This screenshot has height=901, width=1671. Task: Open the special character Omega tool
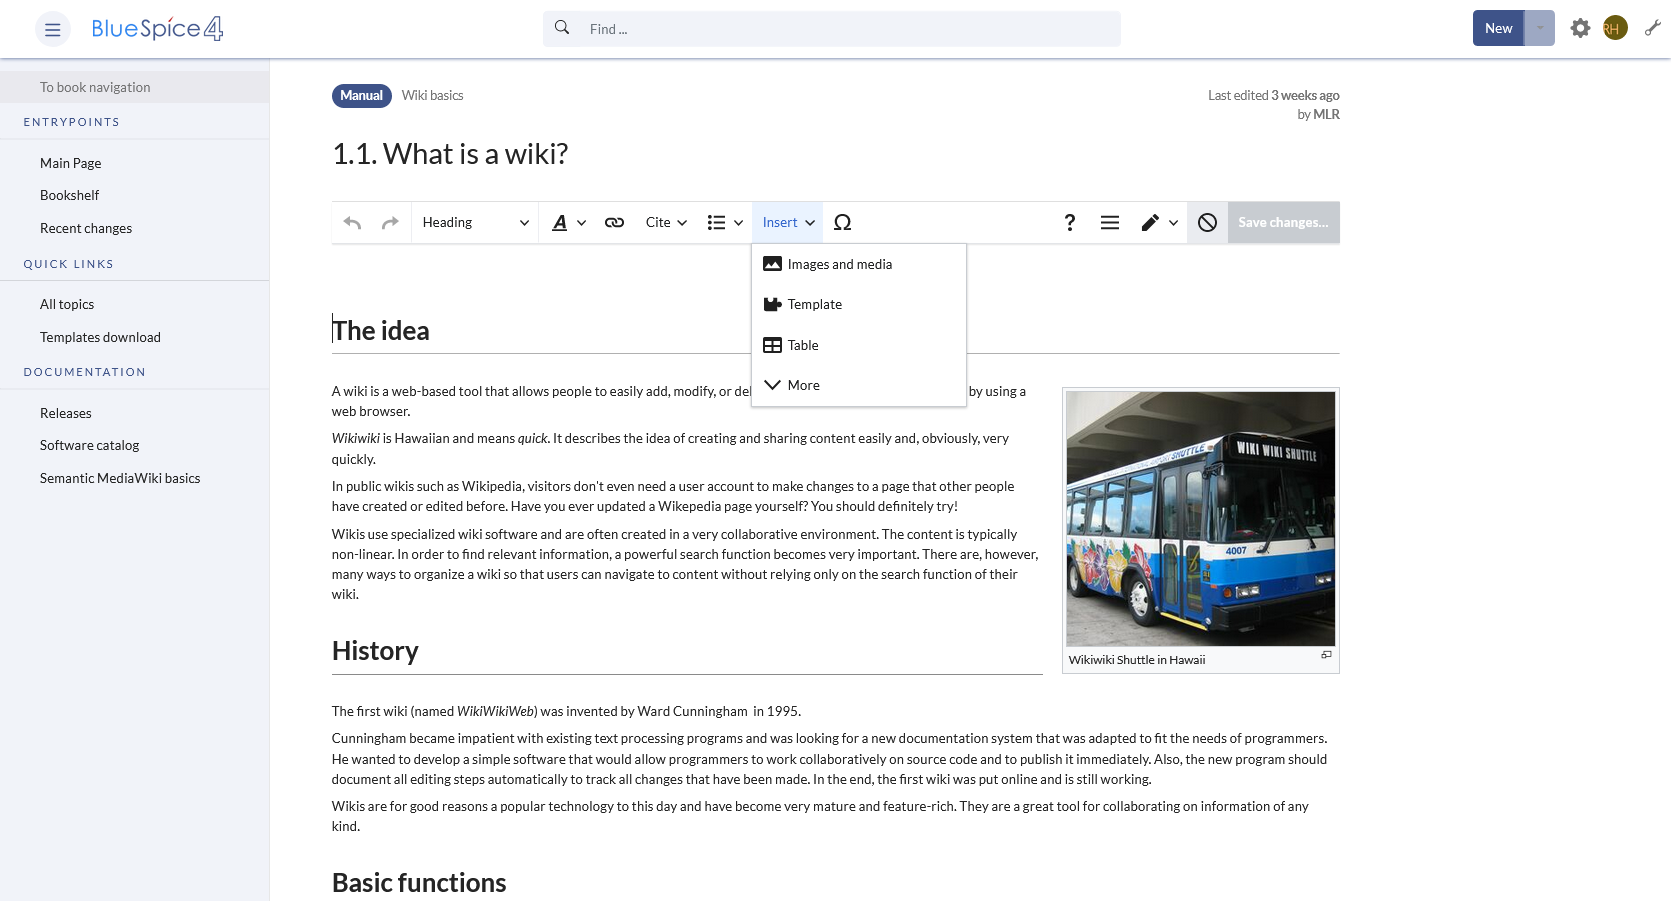842,223
